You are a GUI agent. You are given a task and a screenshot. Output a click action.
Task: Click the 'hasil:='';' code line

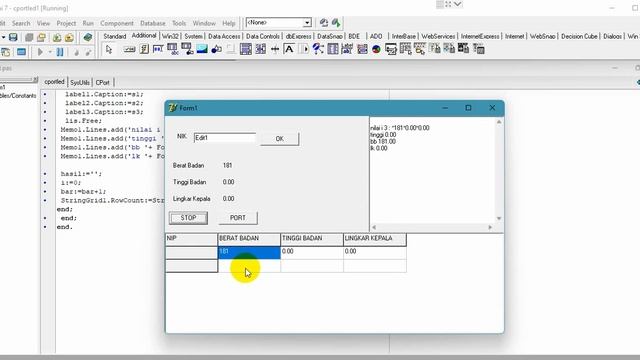click(x=81, y=174)
